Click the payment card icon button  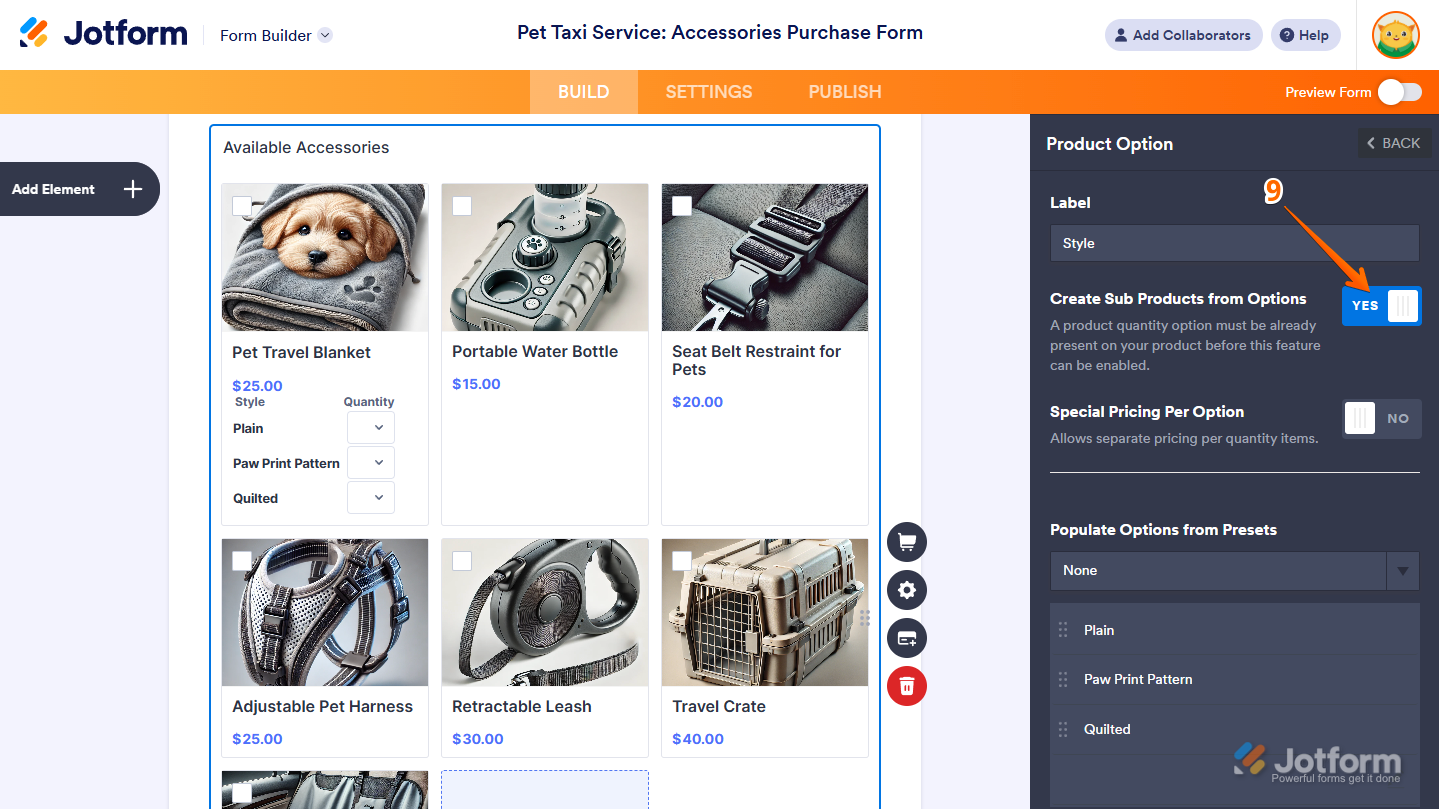point(906,638)
